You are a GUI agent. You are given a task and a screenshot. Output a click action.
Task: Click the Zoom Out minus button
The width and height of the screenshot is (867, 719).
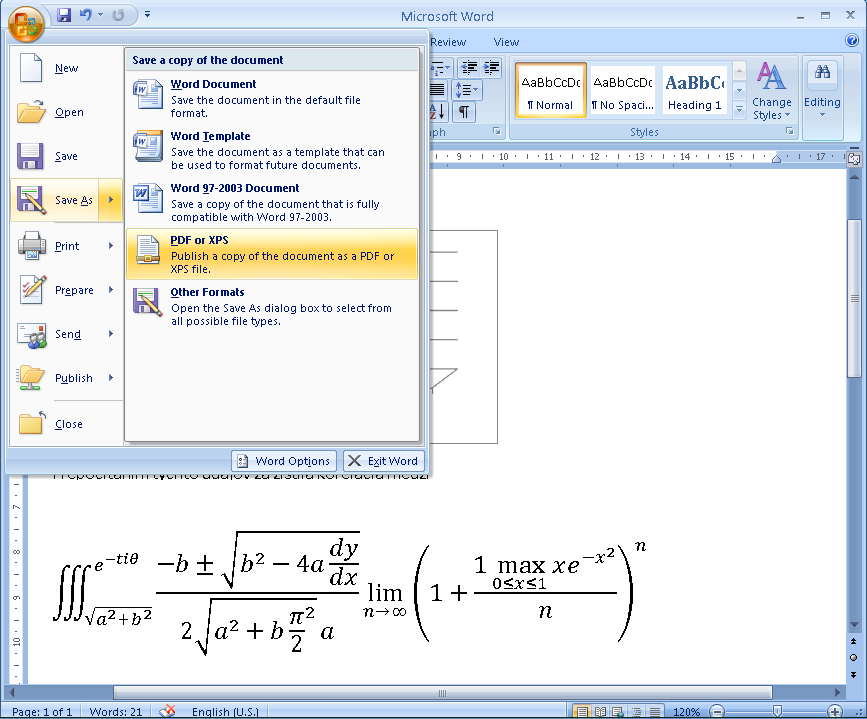pyautogui.click(x=717, y=711)
